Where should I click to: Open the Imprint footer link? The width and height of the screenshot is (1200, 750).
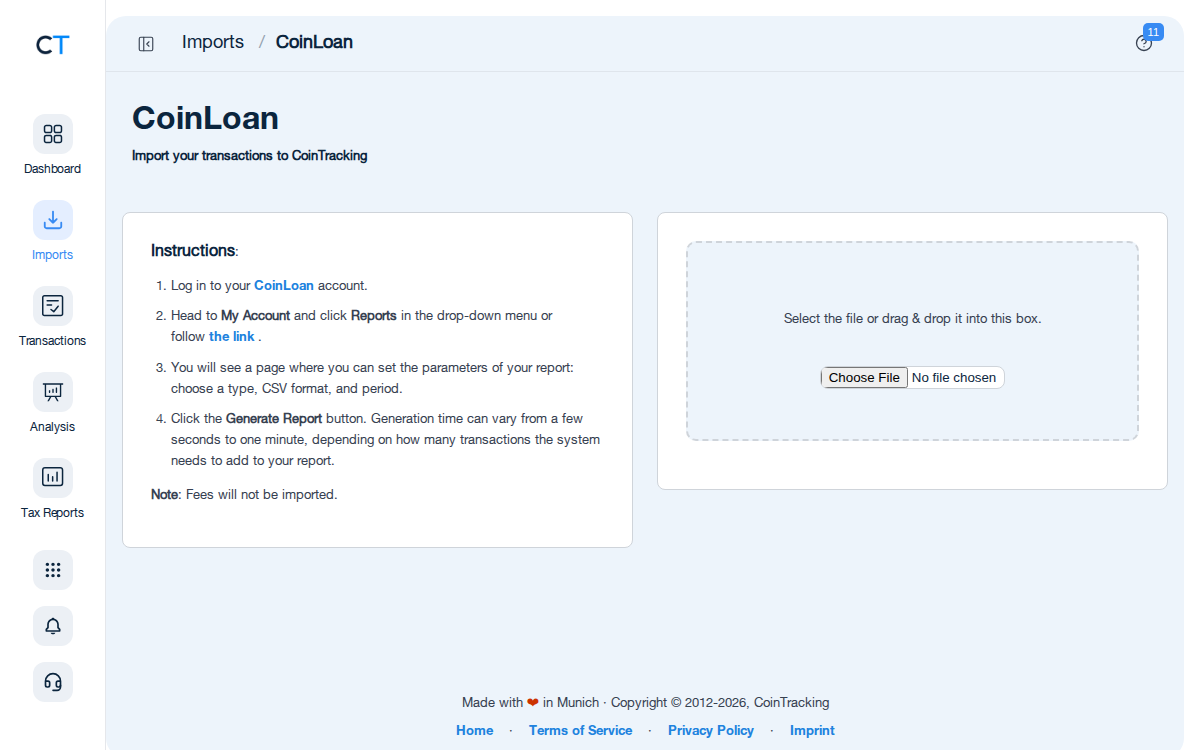(812, 730)
